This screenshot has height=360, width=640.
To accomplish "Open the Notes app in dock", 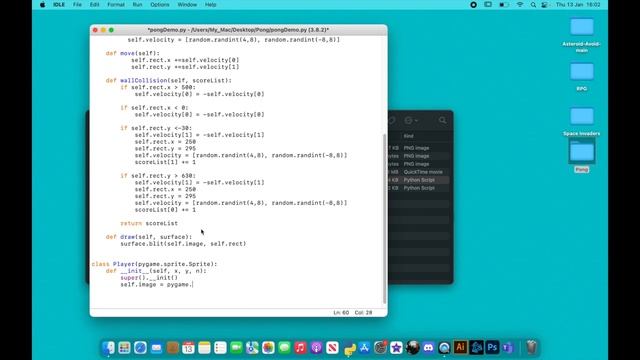I will pos(204,348).
